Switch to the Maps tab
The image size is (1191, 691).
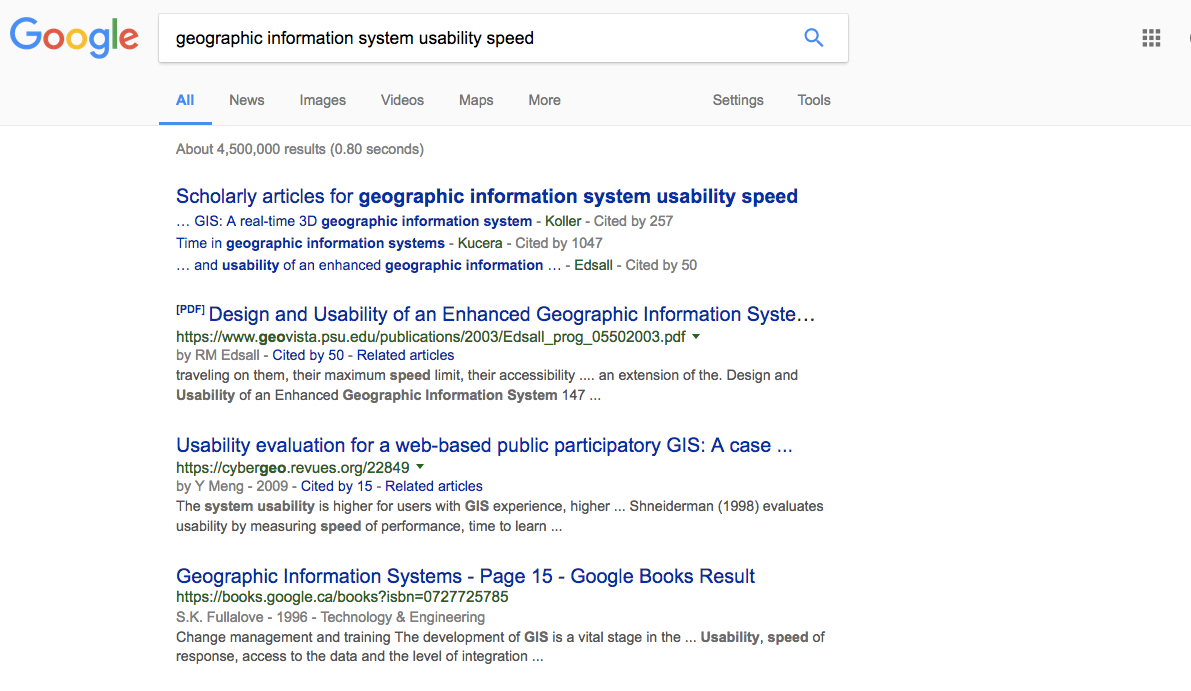click(x=476, y=100)
